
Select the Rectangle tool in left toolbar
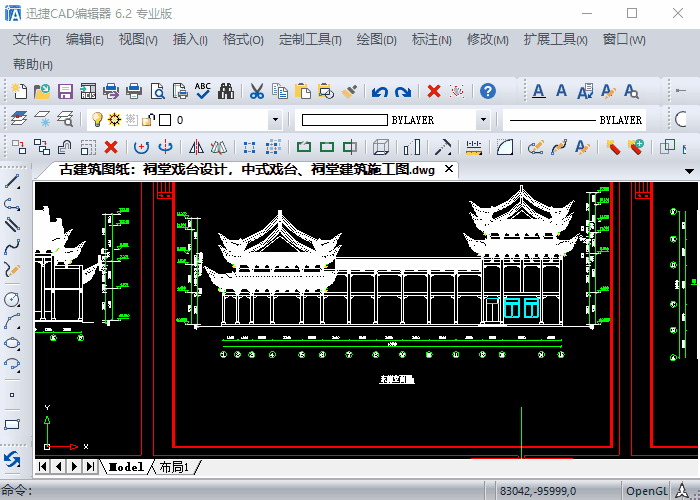pyautogui.click(x=12, y=424)
